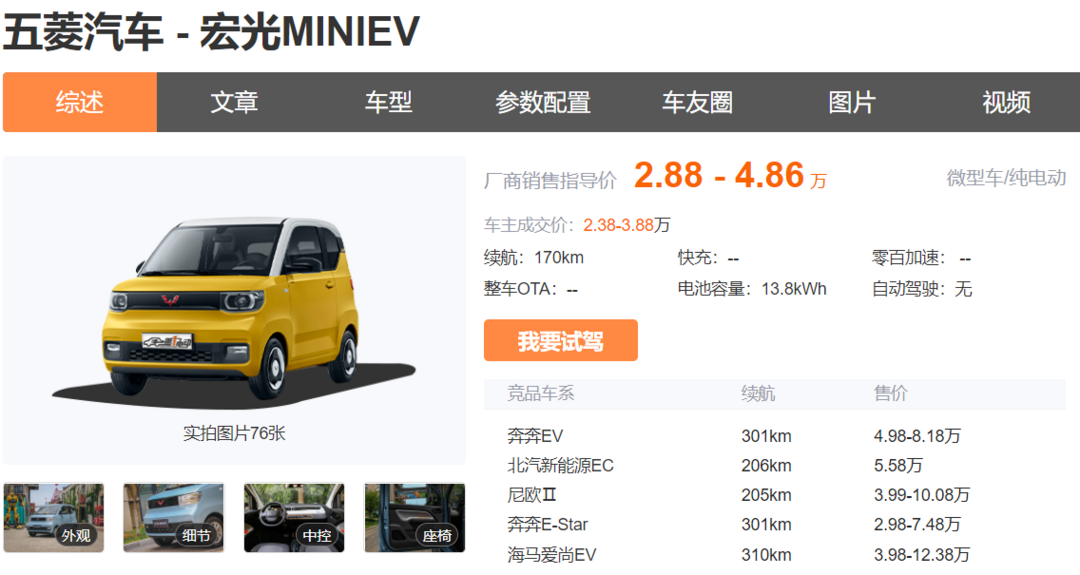Click the 厂商销售指导价 label
This screenshot has width=1080, height=575.
550,180
